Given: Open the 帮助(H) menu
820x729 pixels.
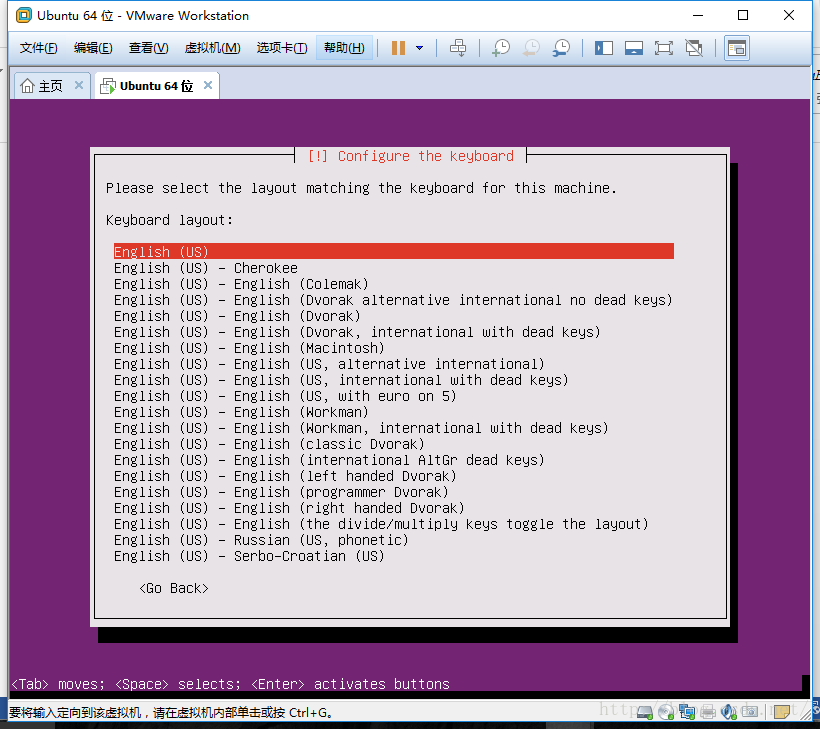Looking at the screenshot, I should tap(344, 48).
